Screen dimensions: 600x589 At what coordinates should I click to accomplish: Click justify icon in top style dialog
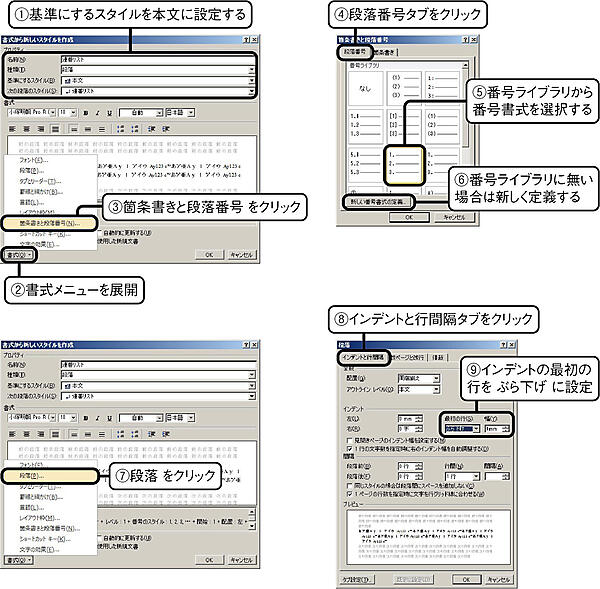pyautogui.click(x=55, y=129)
